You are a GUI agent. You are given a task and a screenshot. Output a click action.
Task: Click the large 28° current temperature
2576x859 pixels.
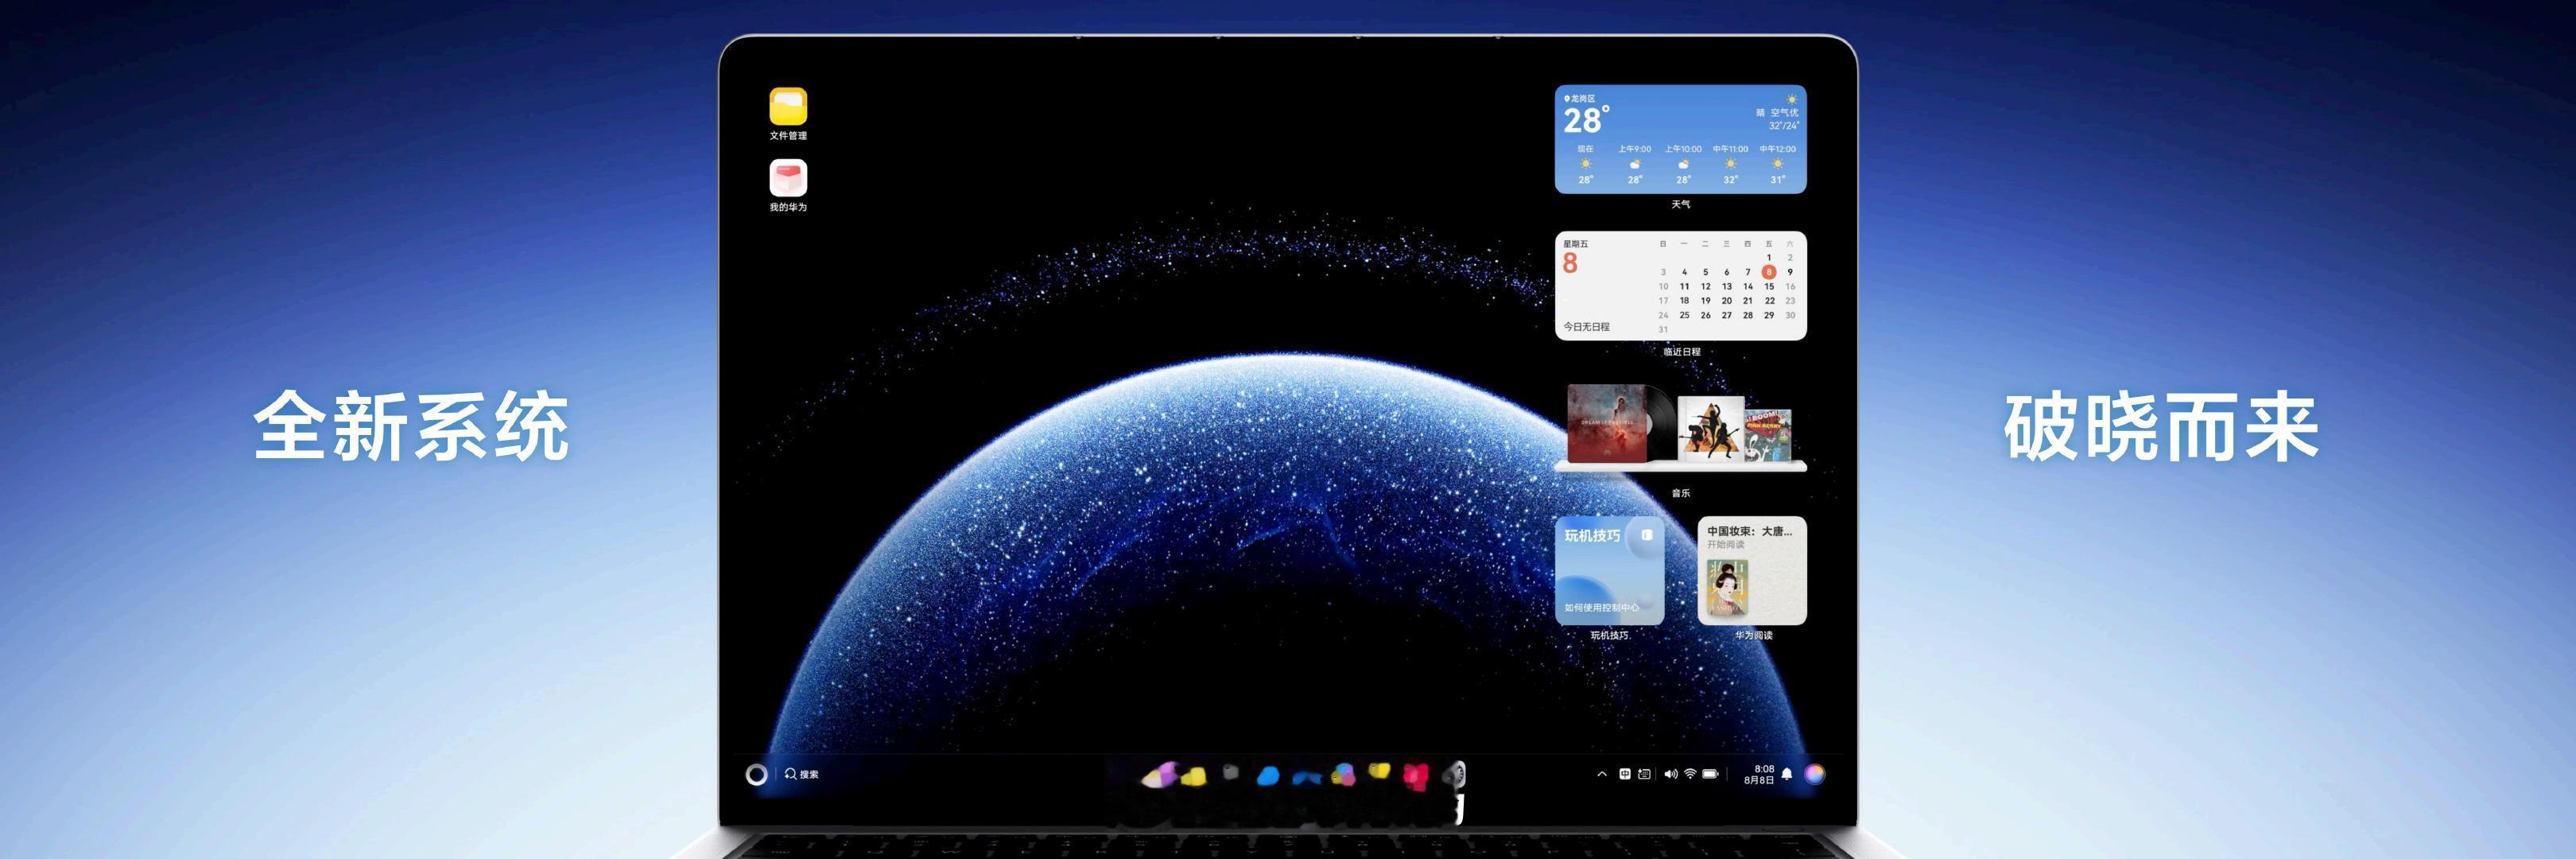point(1586,121)
